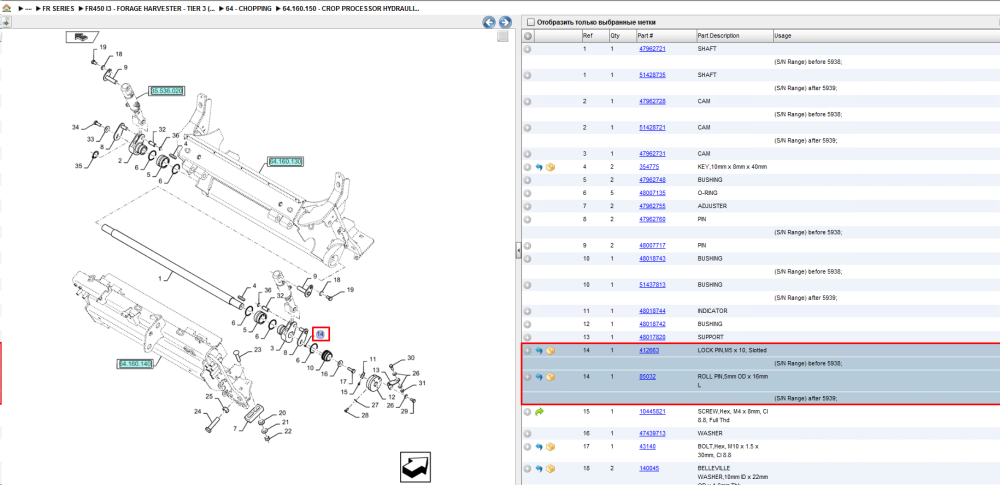Image resolution: width=1000 pixels, height=485 pixels.
Task: Open part number link 354775
Action: (649, 167)
